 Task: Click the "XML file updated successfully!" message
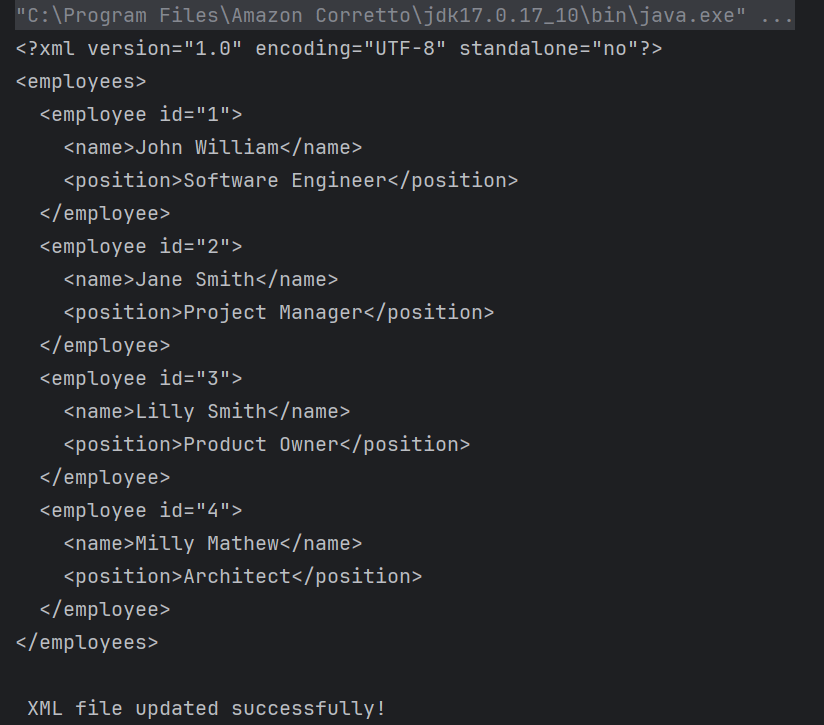(x=206, y=709)
